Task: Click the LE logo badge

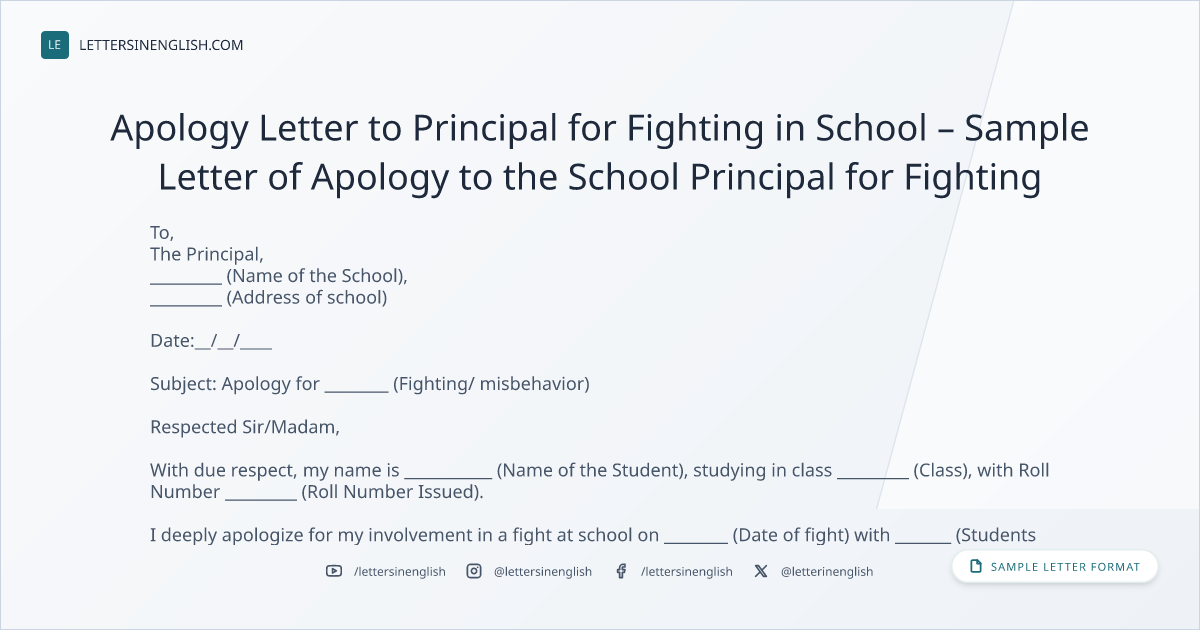Action: click(x=55, y=45)
